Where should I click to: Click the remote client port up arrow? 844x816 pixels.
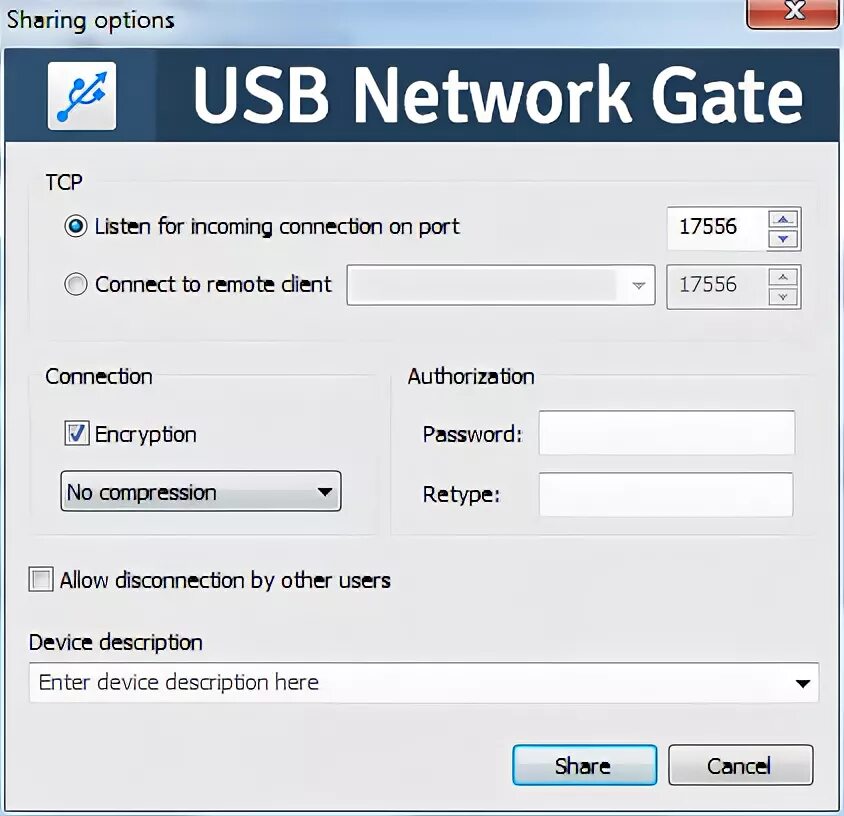pos(783,277)
